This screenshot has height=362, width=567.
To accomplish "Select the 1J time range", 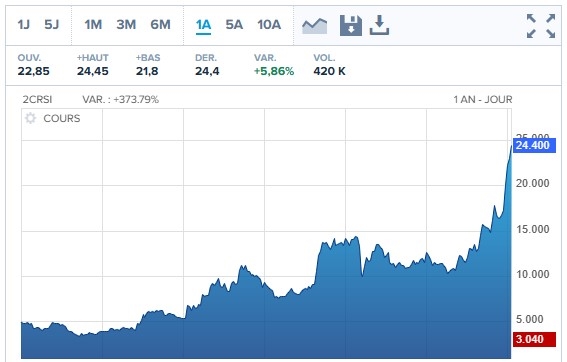I will [x=24, y=25].
